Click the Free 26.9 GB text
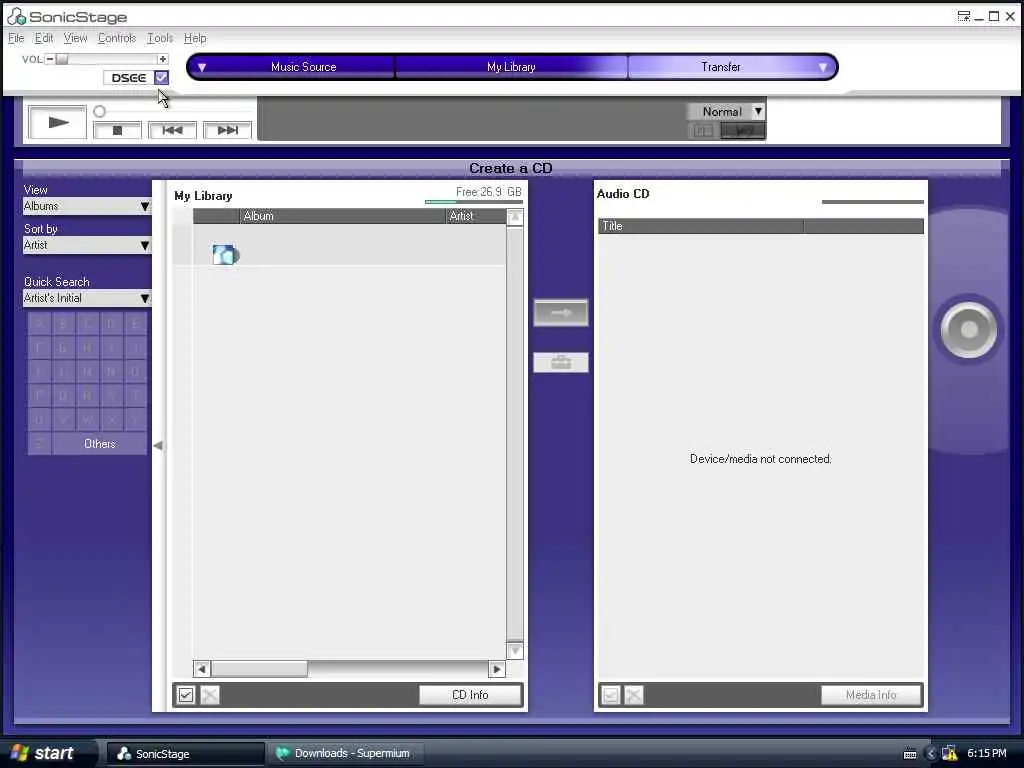Screen dimensions: 1024x768 coord(488,192)
